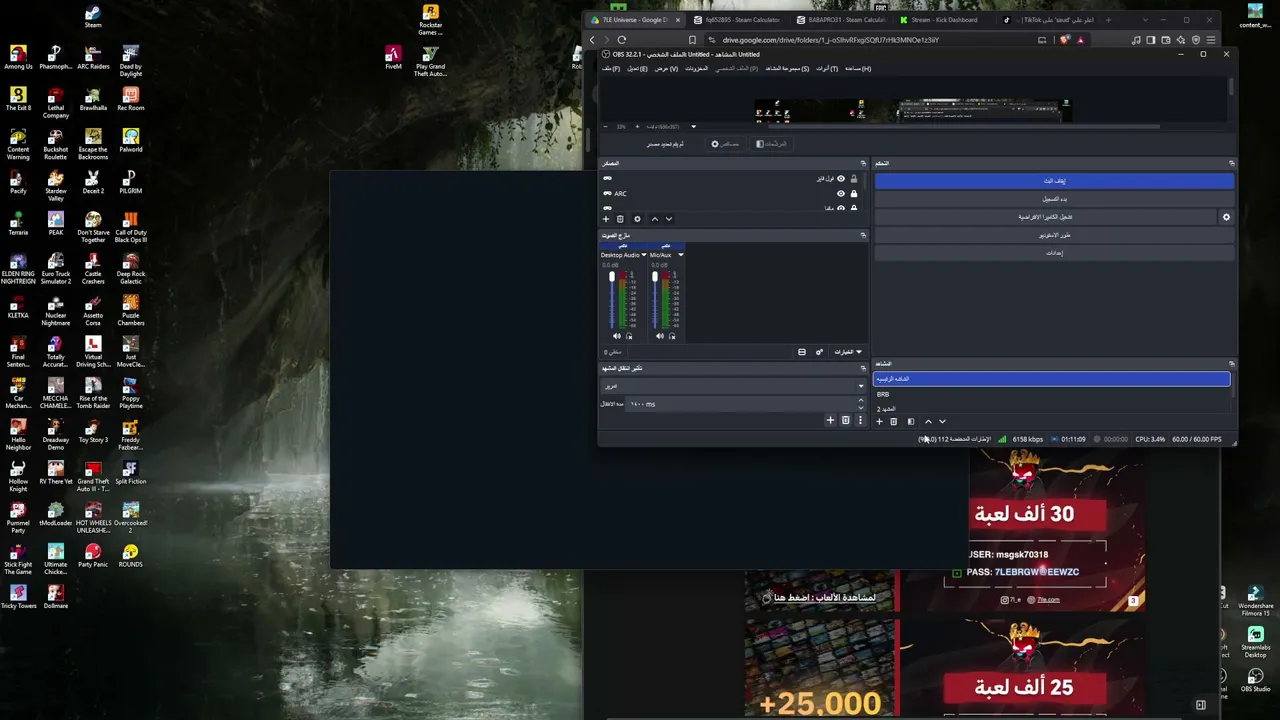Open the browser hamburger menu
The width and height of the screenshot is (1280, 720).
[x=1210, y=40]
